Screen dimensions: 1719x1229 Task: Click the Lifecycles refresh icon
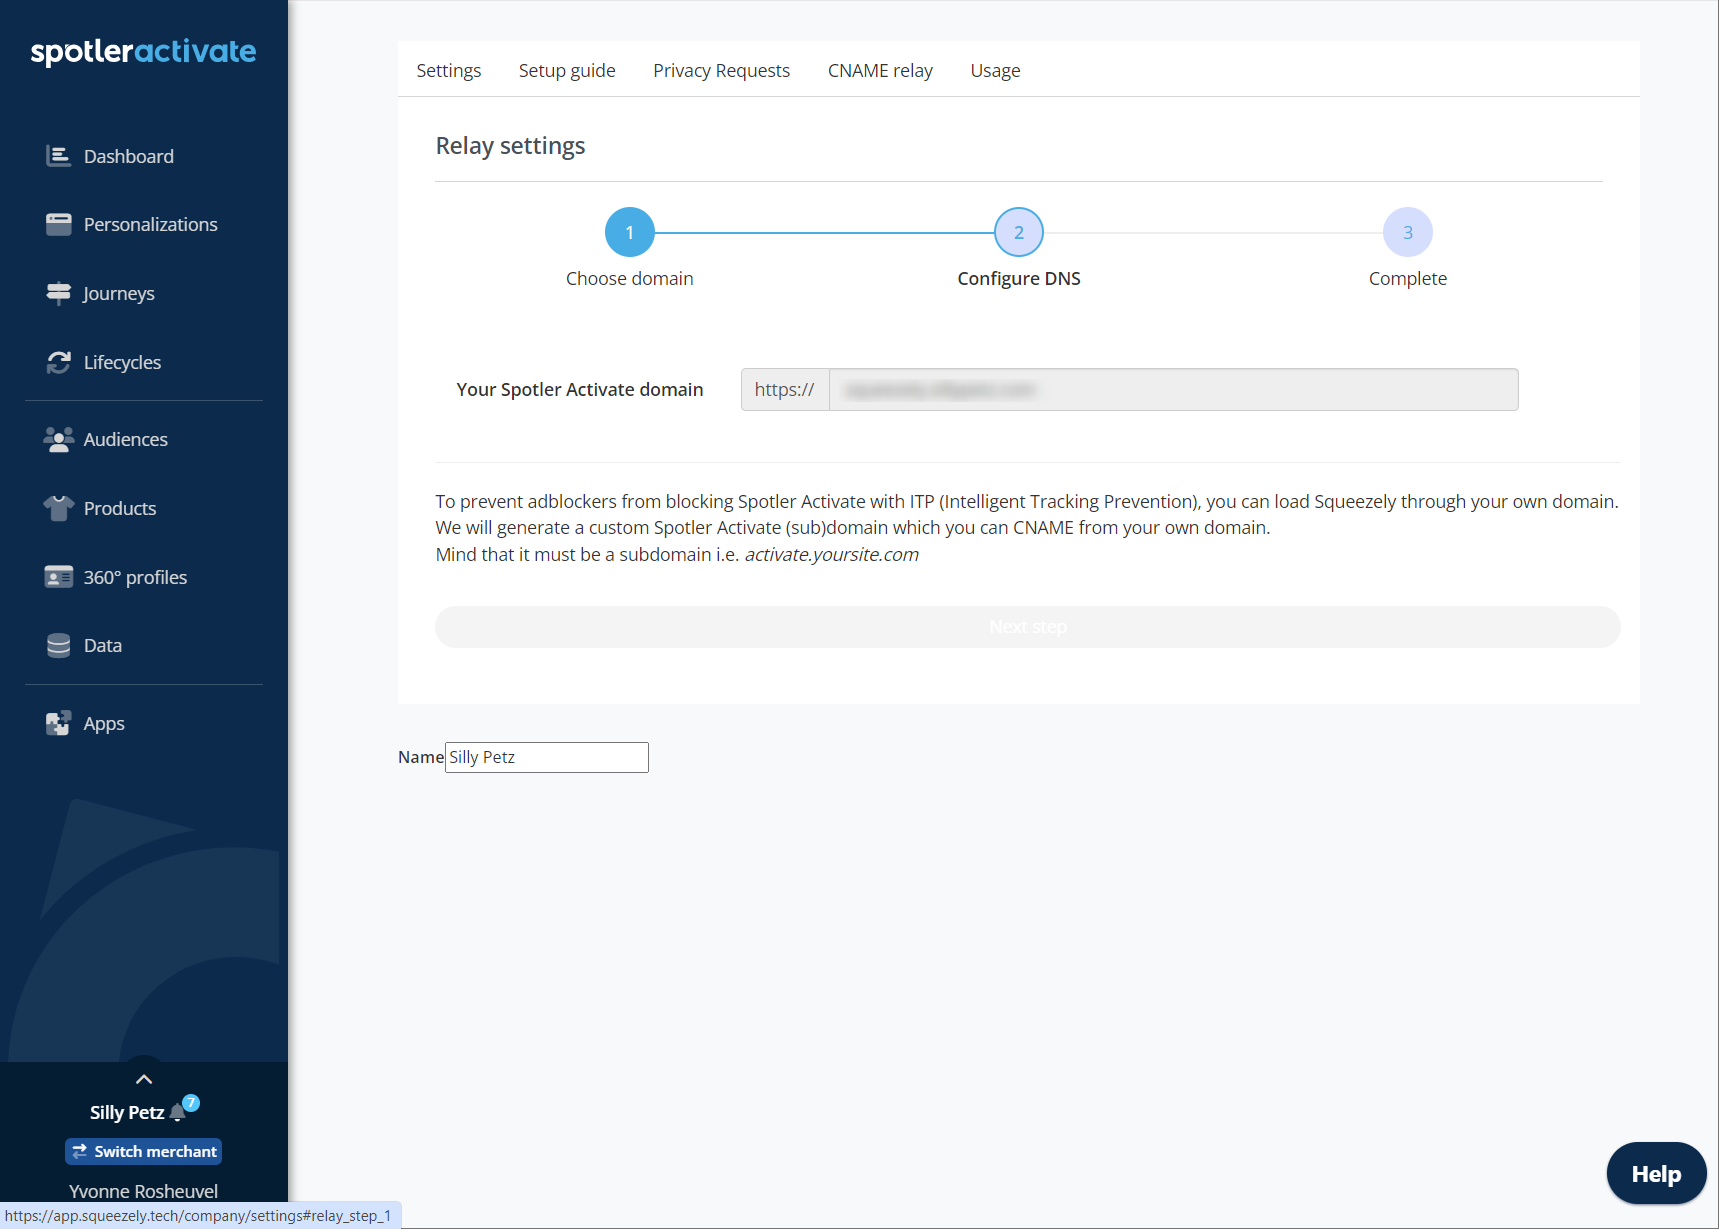tap(59, 362)
